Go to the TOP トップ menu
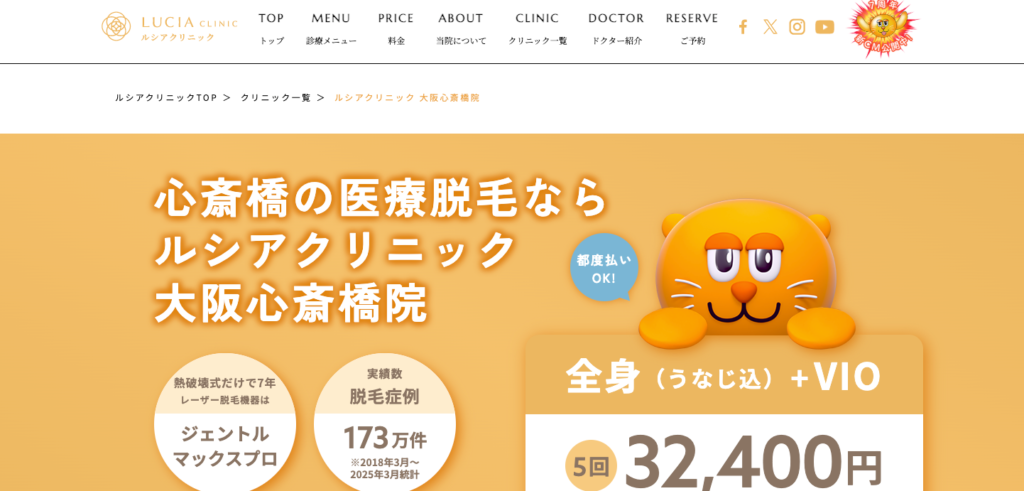 coord(271,29)
